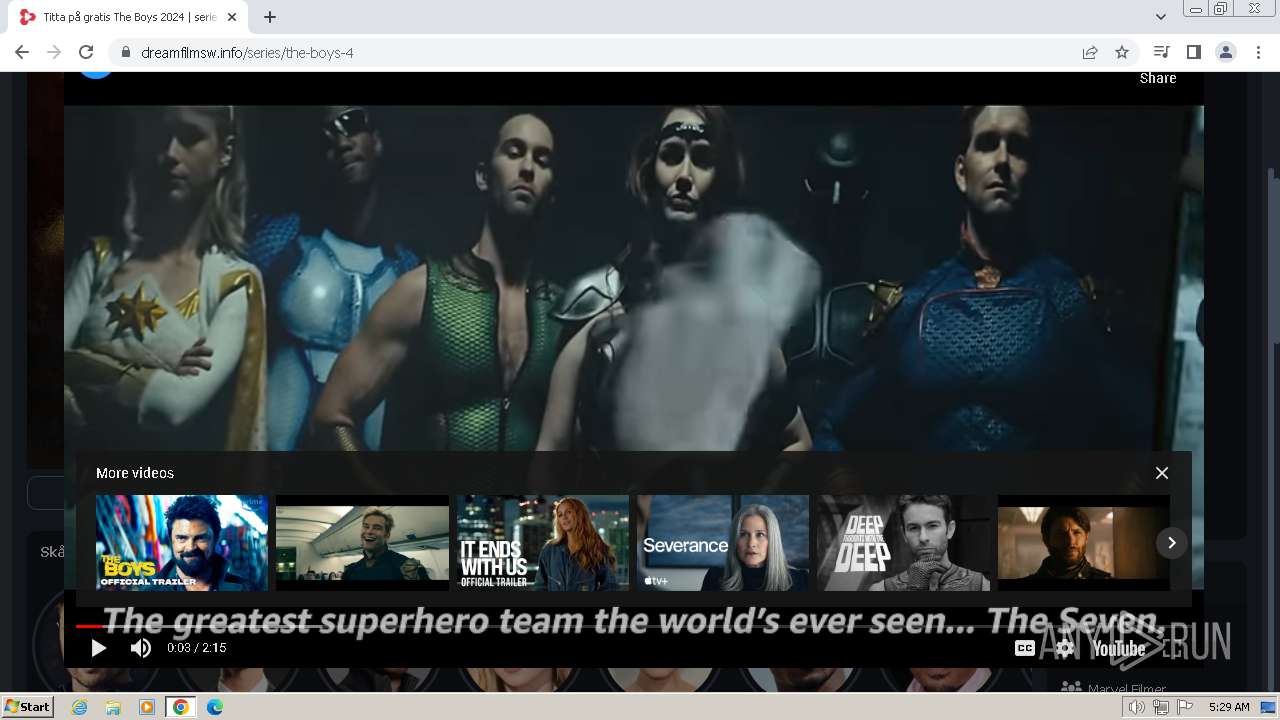Go back in browser history

tap(22, 52)
